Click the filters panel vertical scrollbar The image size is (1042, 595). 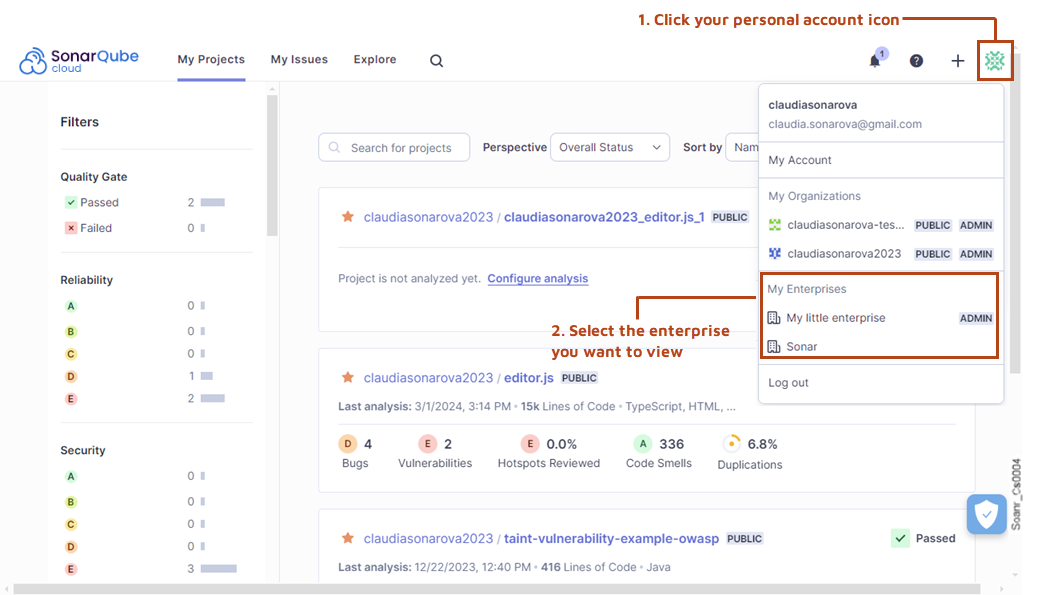point(272,165)
